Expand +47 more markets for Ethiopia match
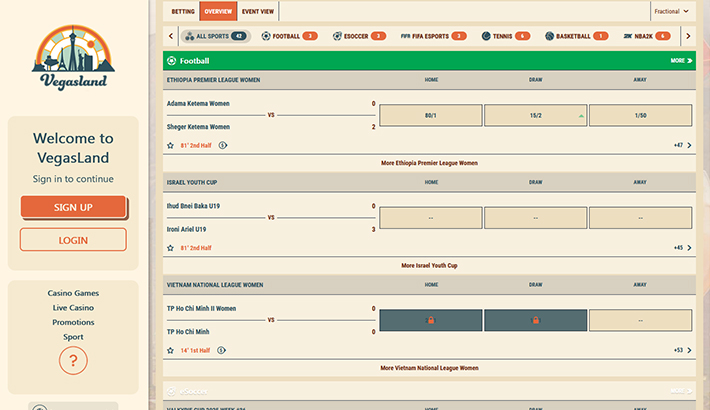Screen dimensions: 710x410 [x=683, y=145]
